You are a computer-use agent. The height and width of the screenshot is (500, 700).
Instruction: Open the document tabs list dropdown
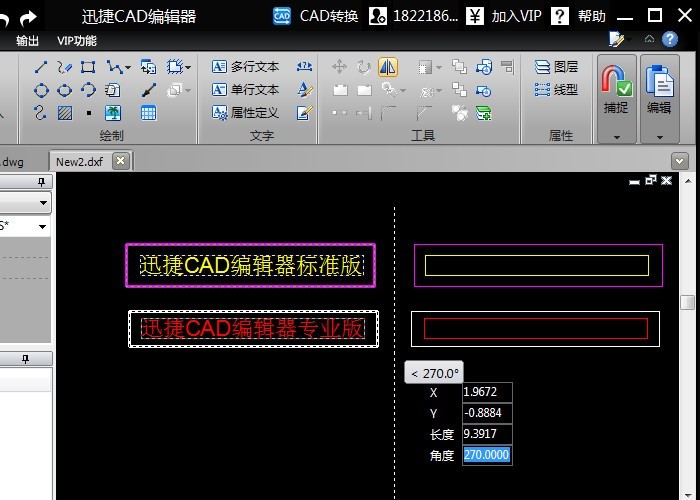tap(679, 161)
